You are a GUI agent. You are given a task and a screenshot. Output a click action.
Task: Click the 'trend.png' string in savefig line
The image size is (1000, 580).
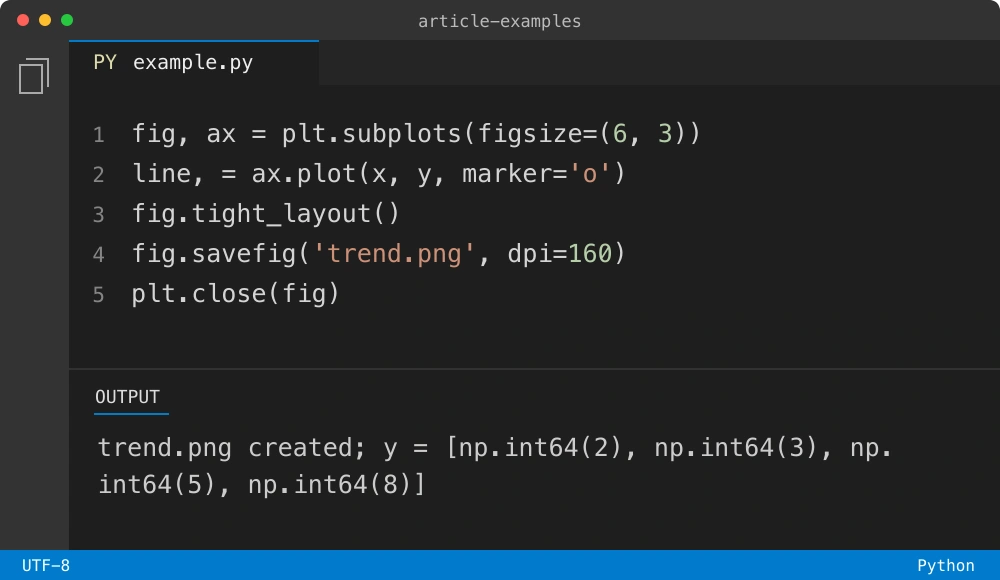[x=394, y=253]
